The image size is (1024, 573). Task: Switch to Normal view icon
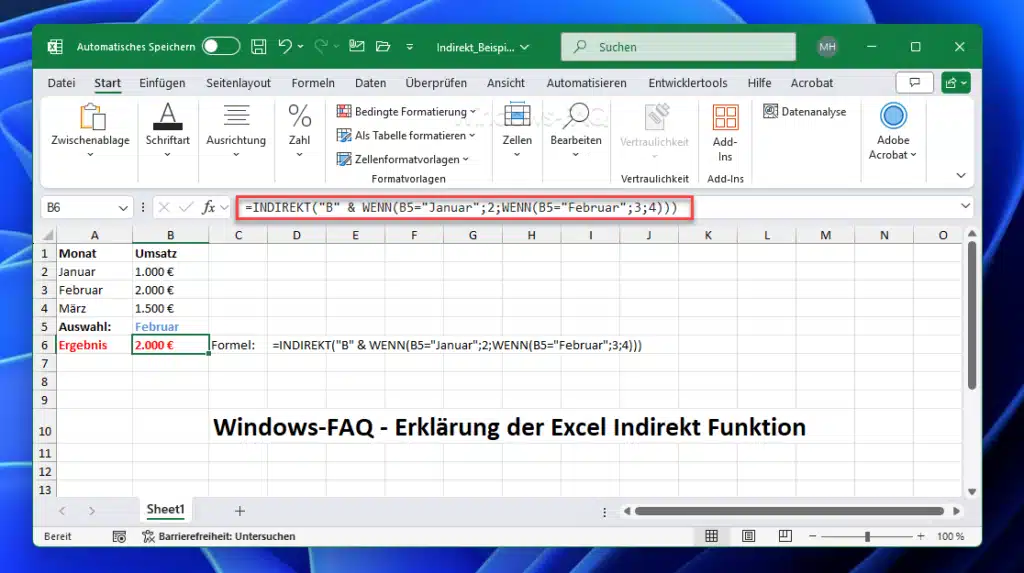click(711, 536)
